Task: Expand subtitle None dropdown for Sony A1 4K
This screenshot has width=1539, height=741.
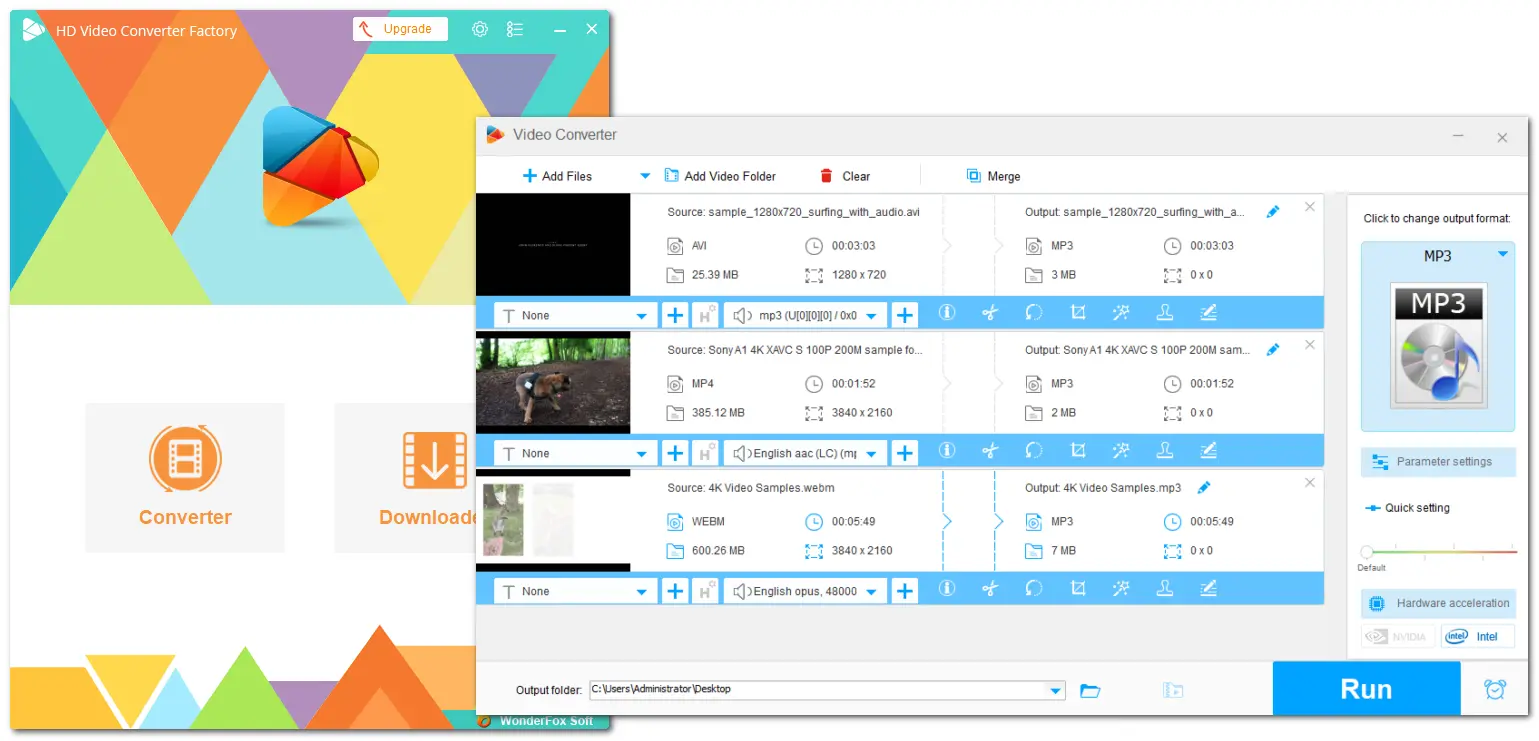Action: click(642, 454)
